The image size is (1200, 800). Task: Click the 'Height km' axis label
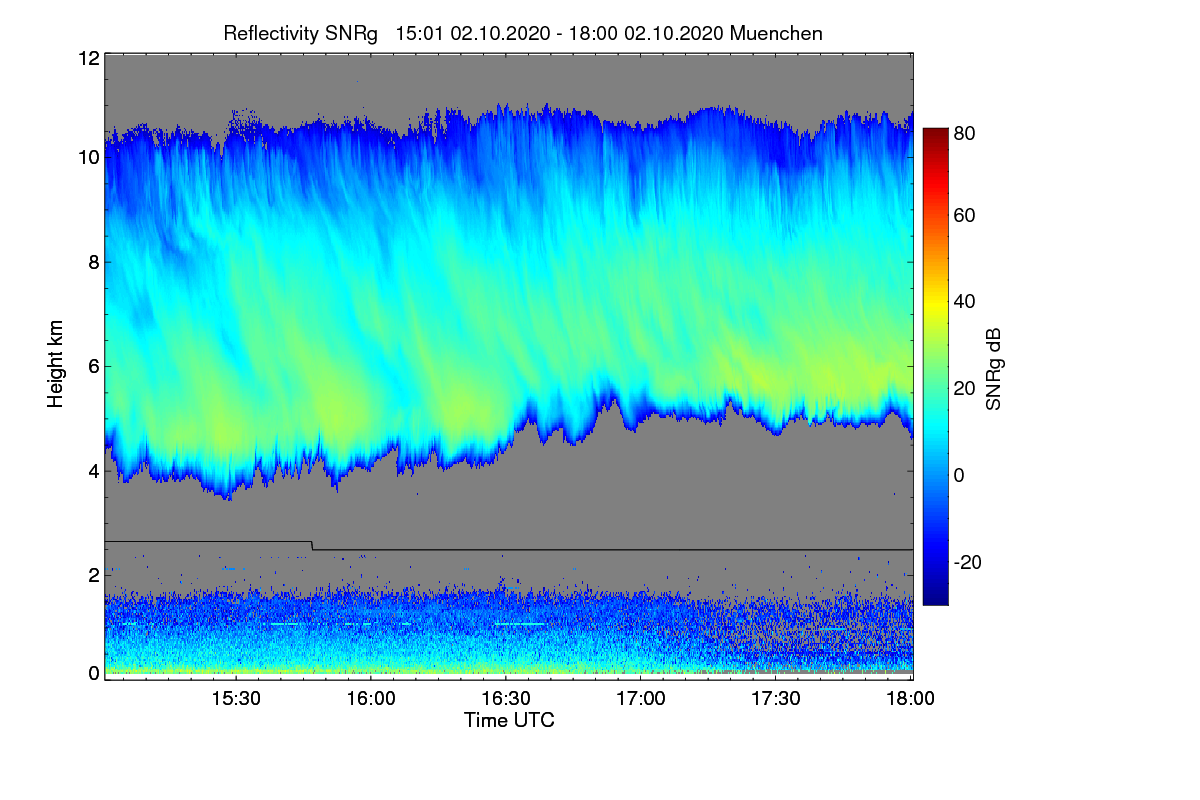pyautogui.click(x=56, y=364)
